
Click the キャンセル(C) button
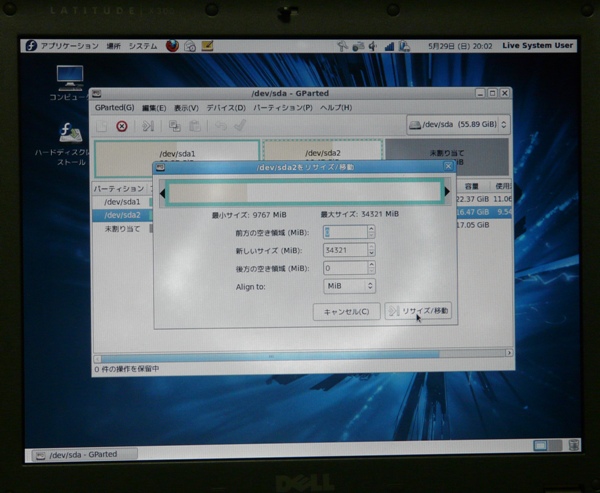click(x=346, y=311)
